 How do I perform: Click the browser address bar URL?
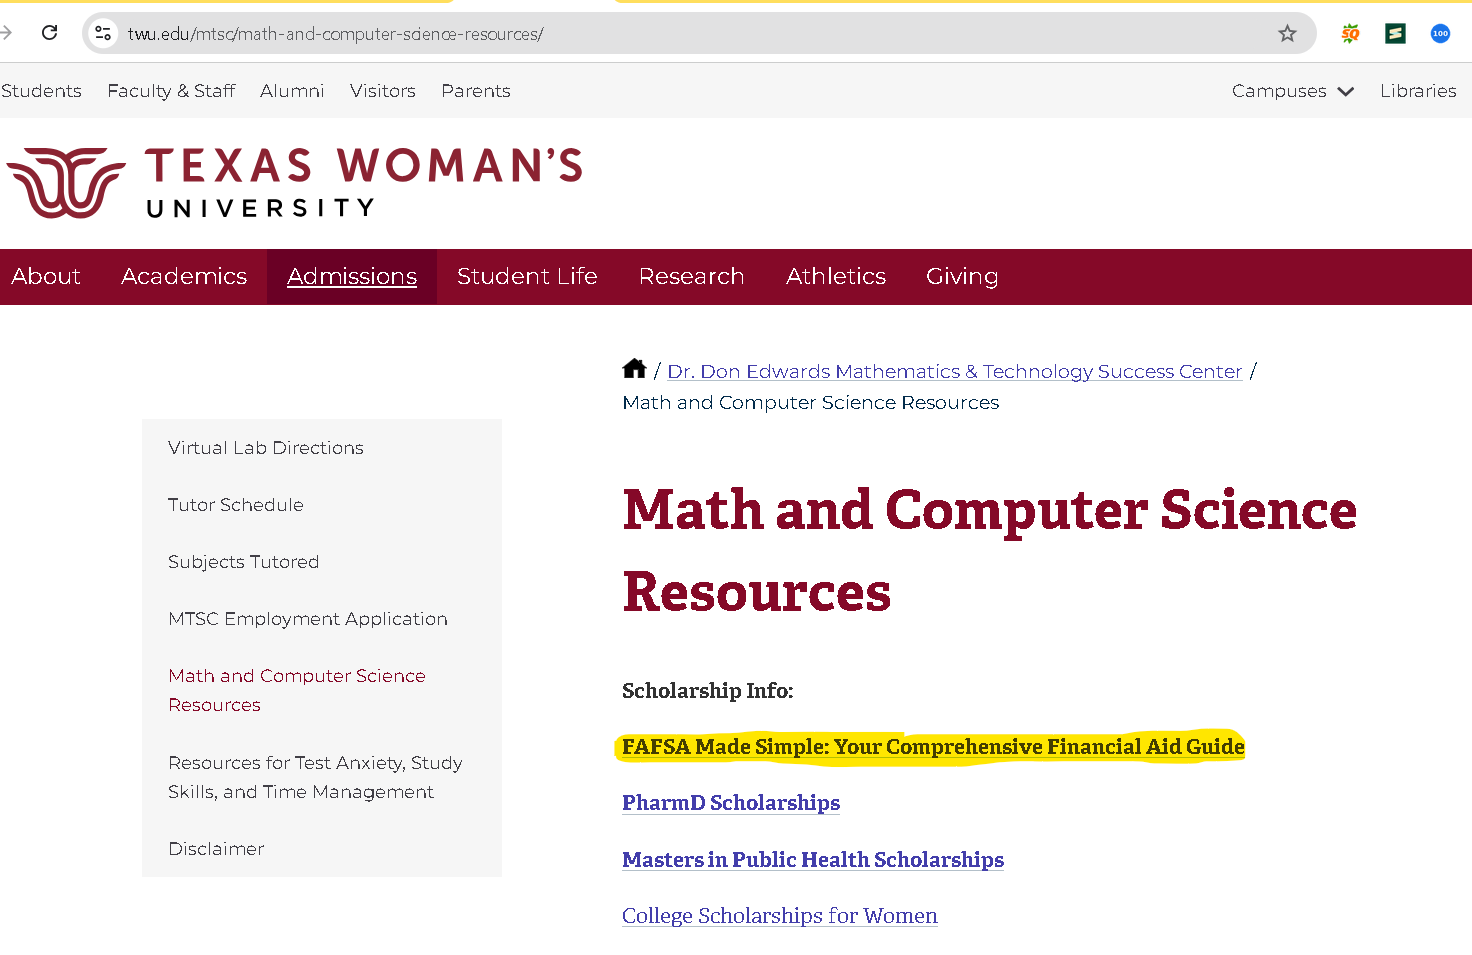tap(336, 34)
